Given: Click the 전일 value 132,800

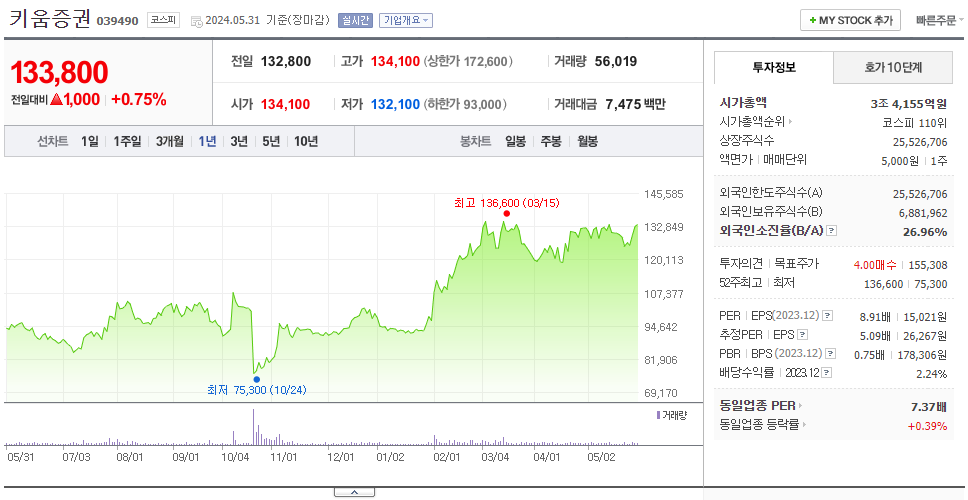Looking at the screenshot, I should pyautogui.click(x=286, y=62).
